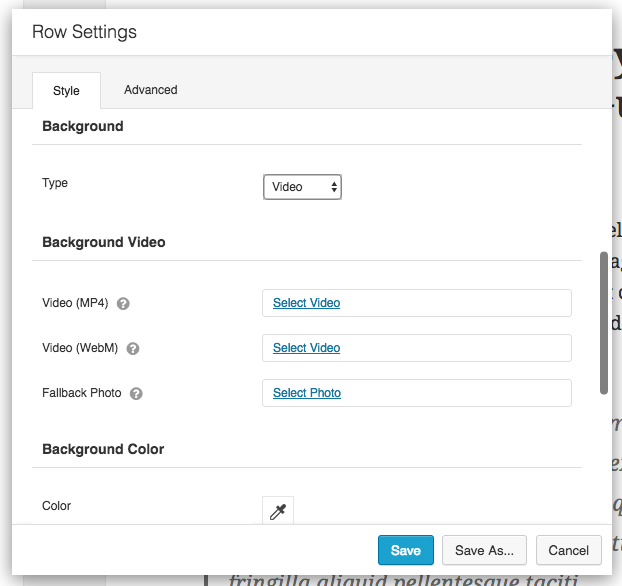Click the Fallback Photo label text
This screenshot has height=586, width=622.
pyautogui.click(x=81, y=393)
